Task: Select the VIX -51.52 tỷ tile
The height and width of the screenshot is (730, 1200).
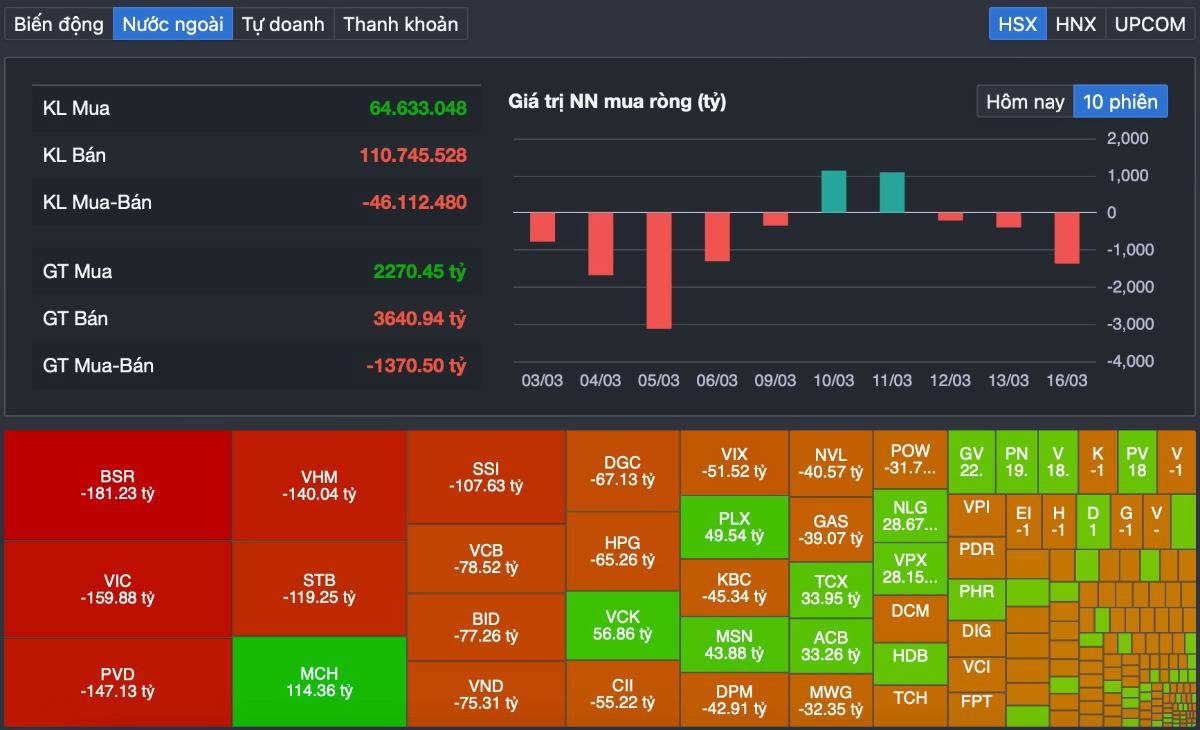Action: (734, 463)
